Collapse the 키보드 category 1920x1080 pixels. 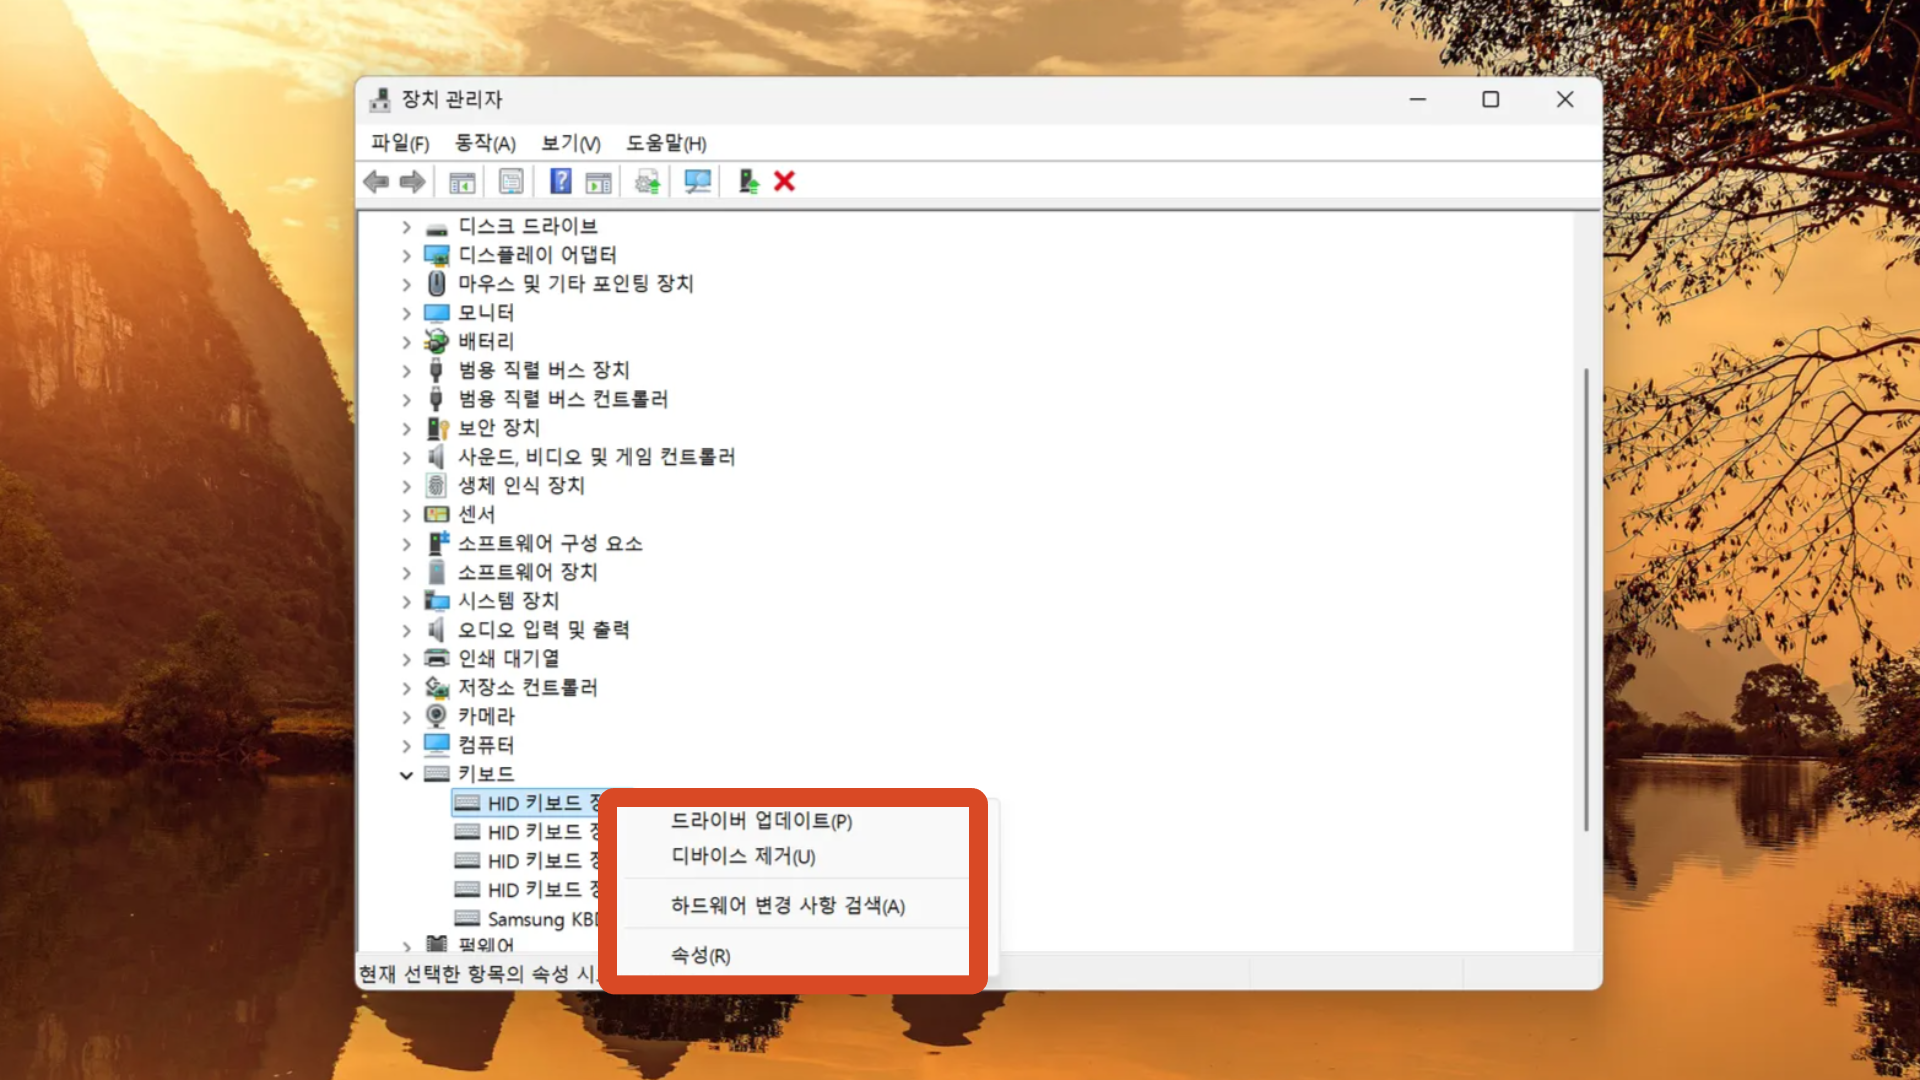406,775
